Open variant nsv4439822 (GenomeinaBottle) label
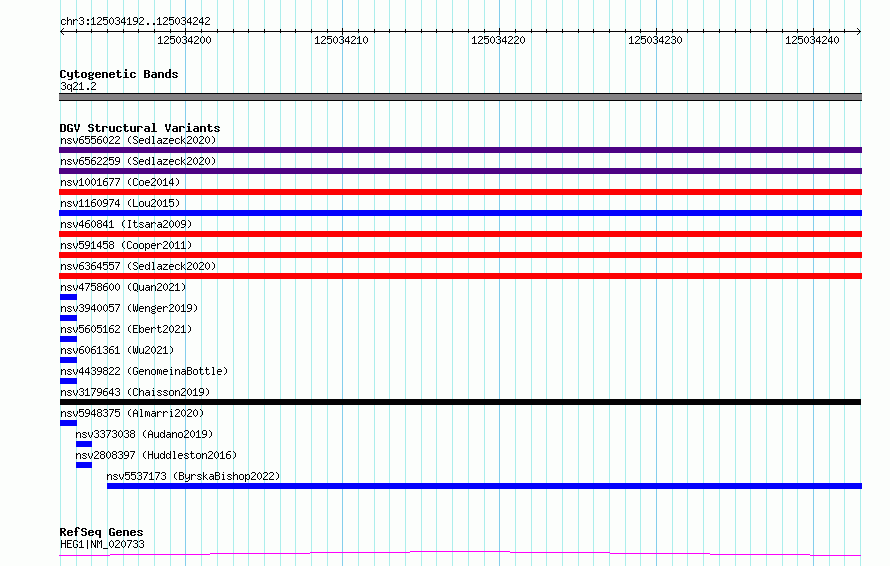Image resolution: width=890 pixels, height=566 pixels. click(144, 371)
